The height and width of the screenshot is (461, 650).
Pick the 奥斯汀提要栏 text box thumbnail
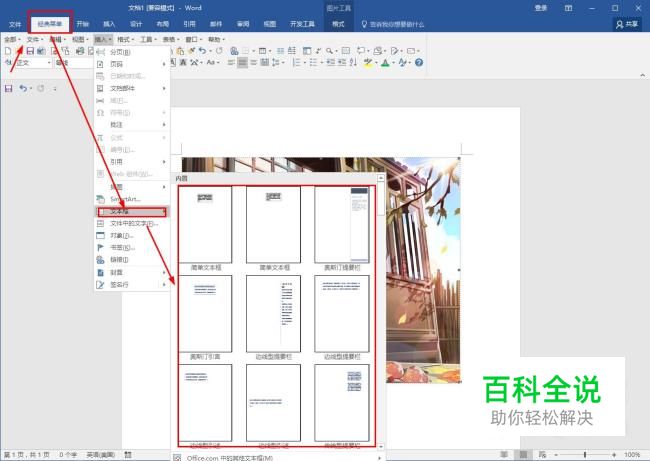[342, 224]
